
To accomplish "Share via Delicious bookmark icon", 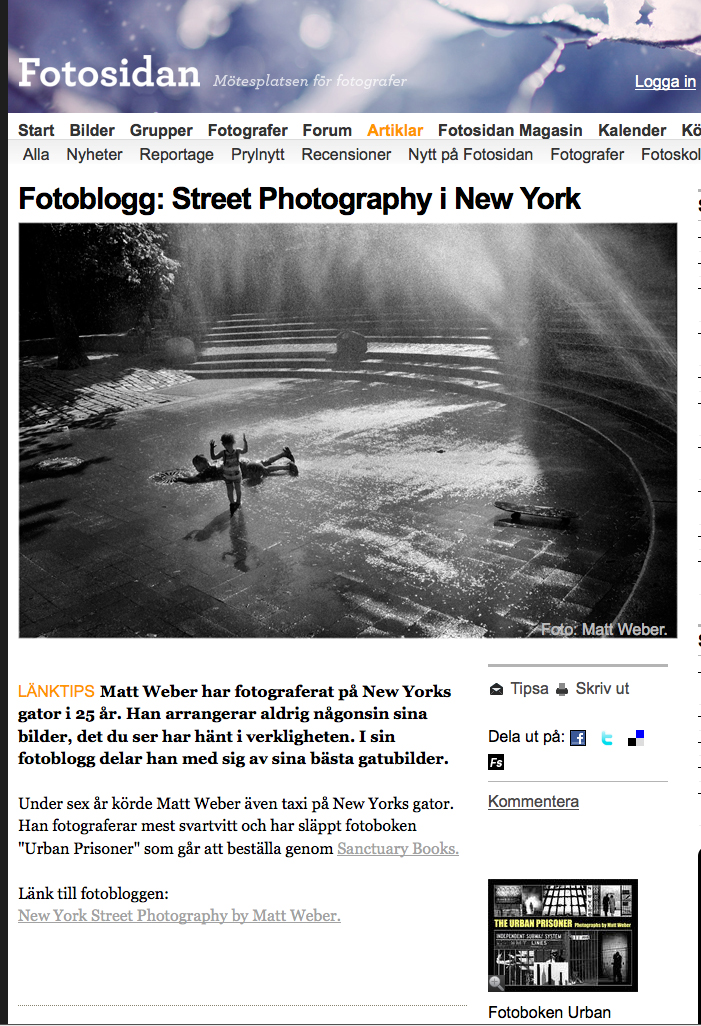I will point(636,738).
